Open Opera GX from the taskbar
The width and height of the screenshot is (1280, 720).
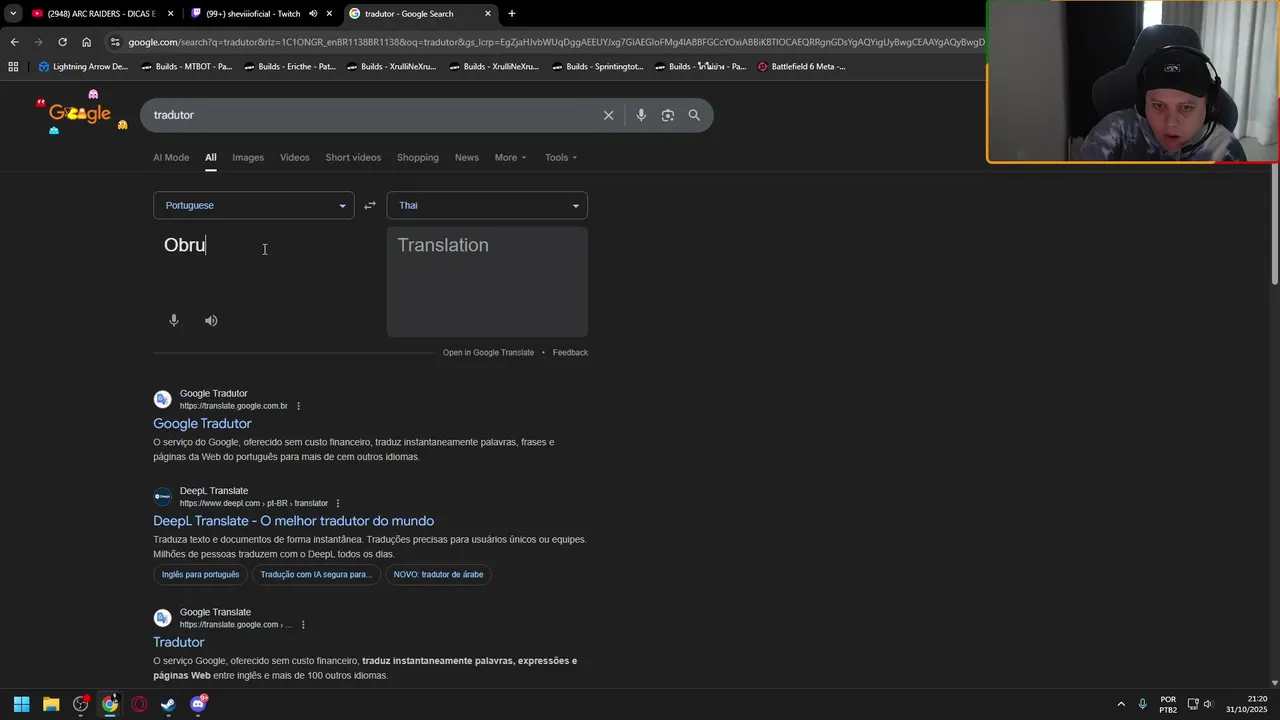(x=139, y=704)
